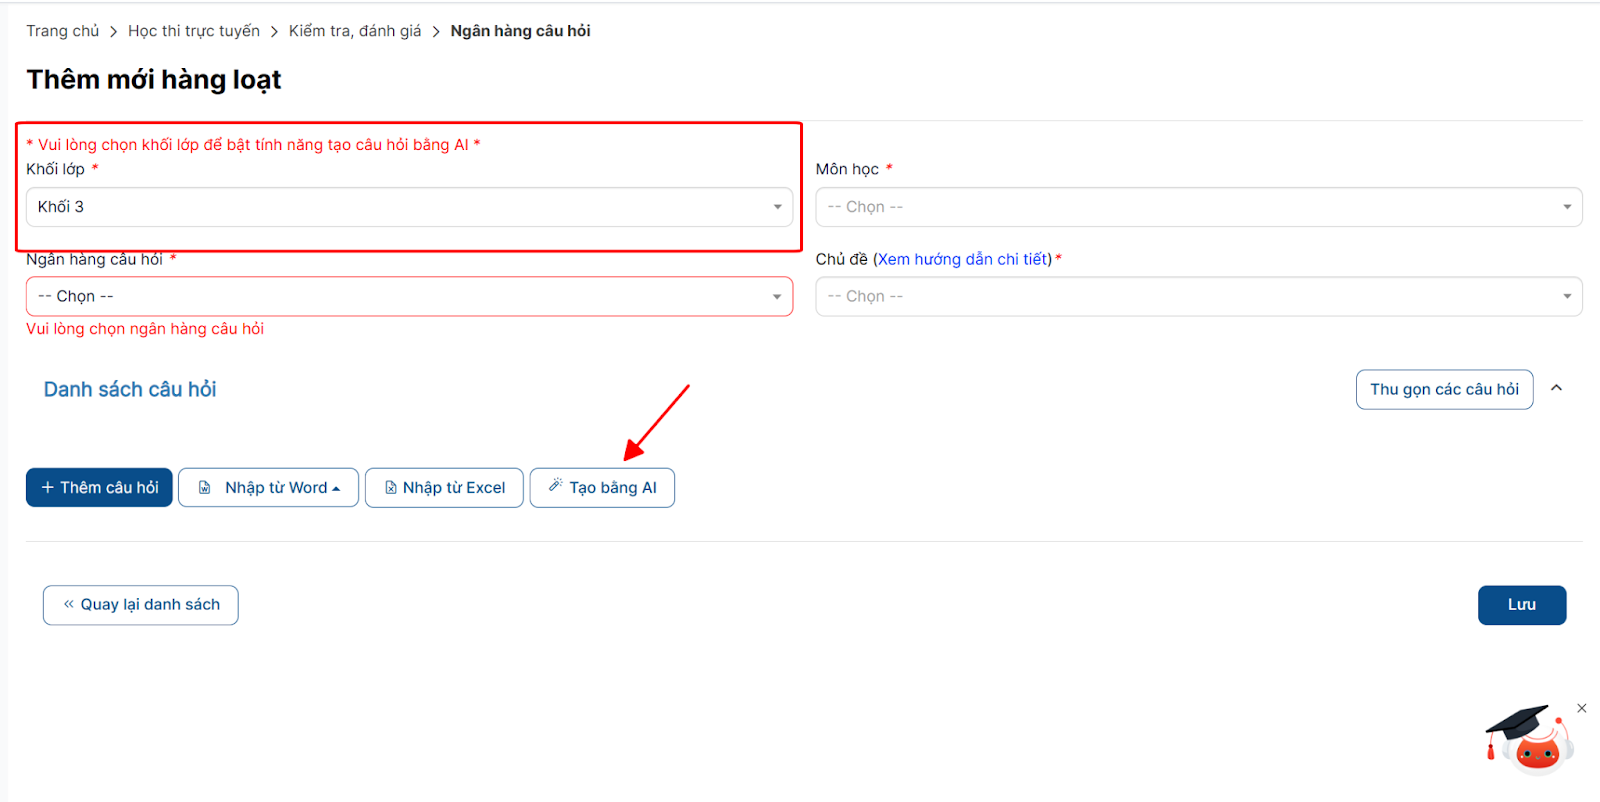
Task: Click the magic wand icon on Tạo bằng AI
Action: point(555,486)
